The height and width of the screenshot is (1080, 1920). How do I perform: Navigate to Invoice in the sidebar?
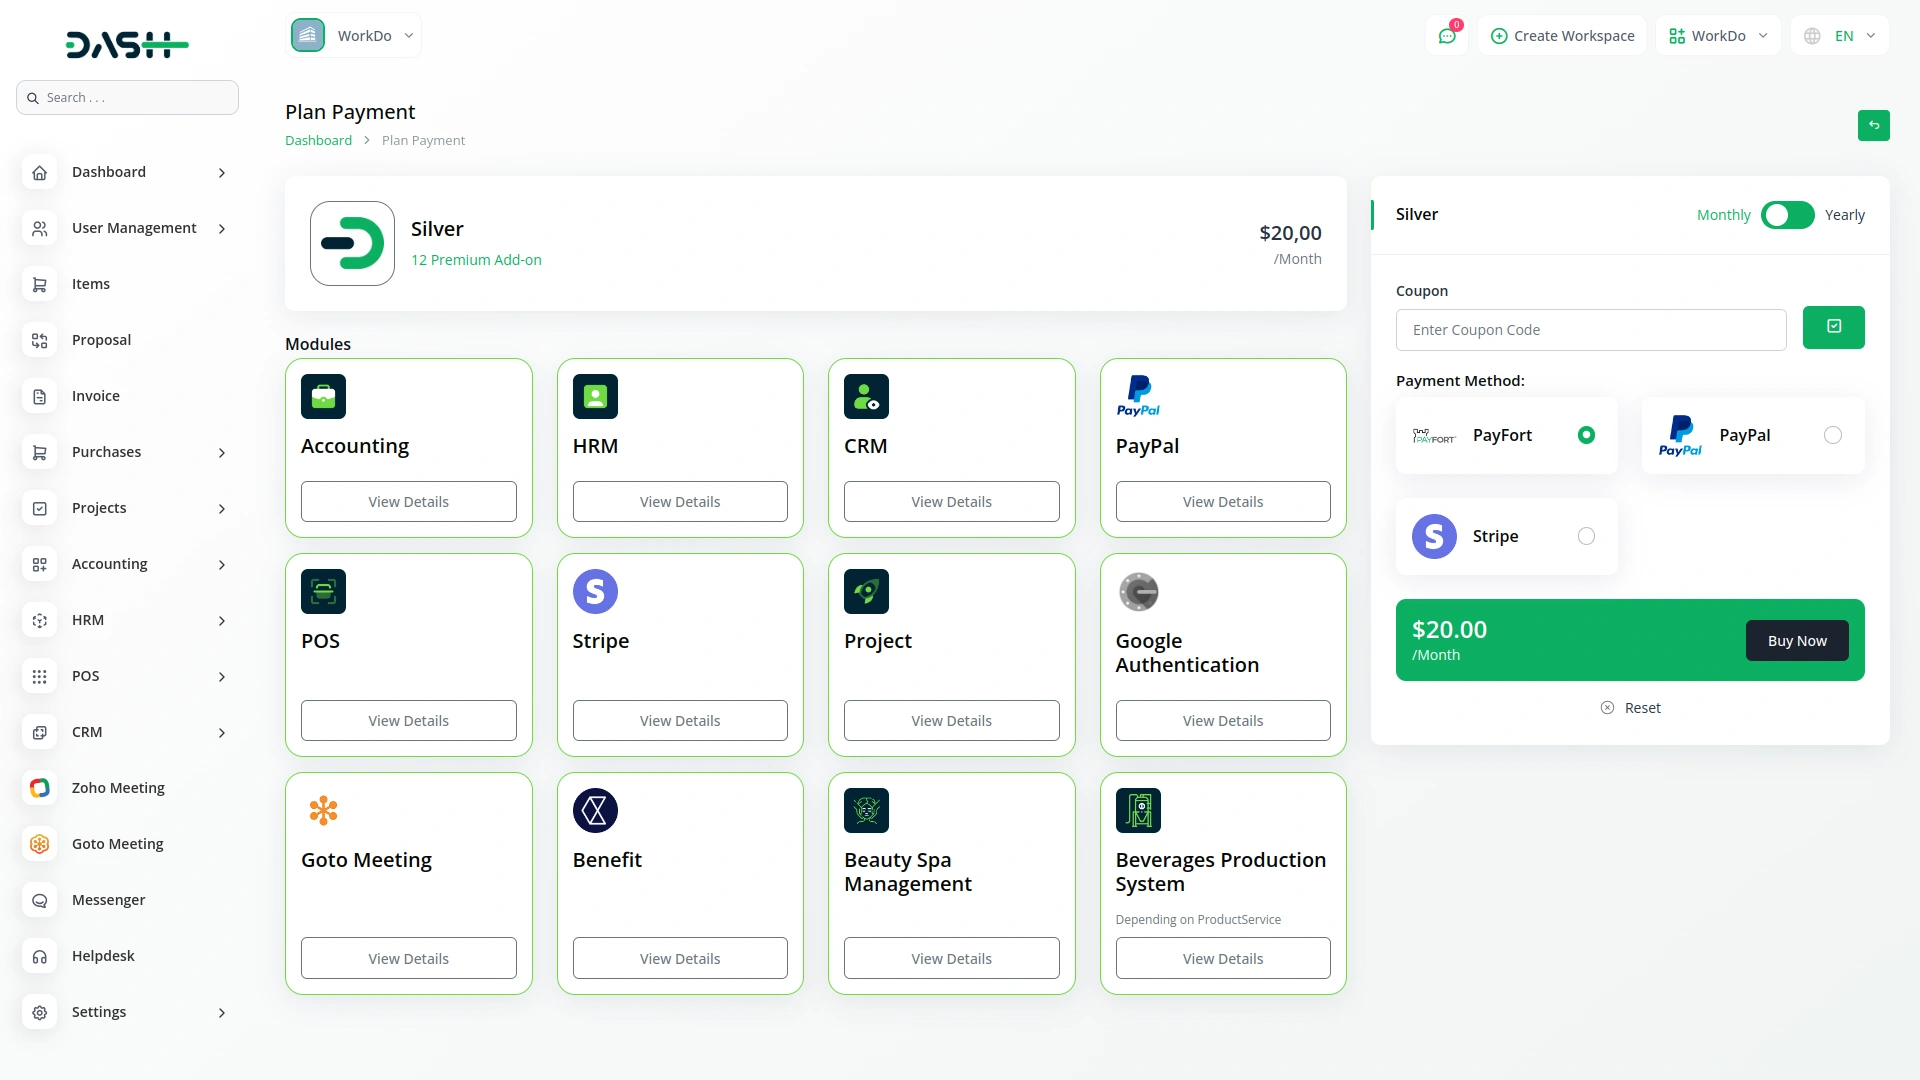[x=95, y=396]
